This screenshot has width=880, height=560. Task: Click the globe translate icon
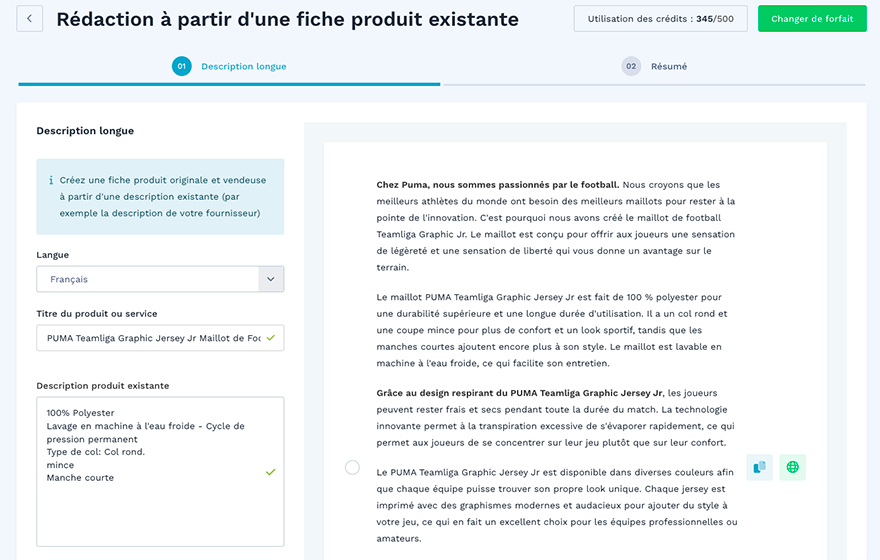pyautogui.click(x=792, y=467)
